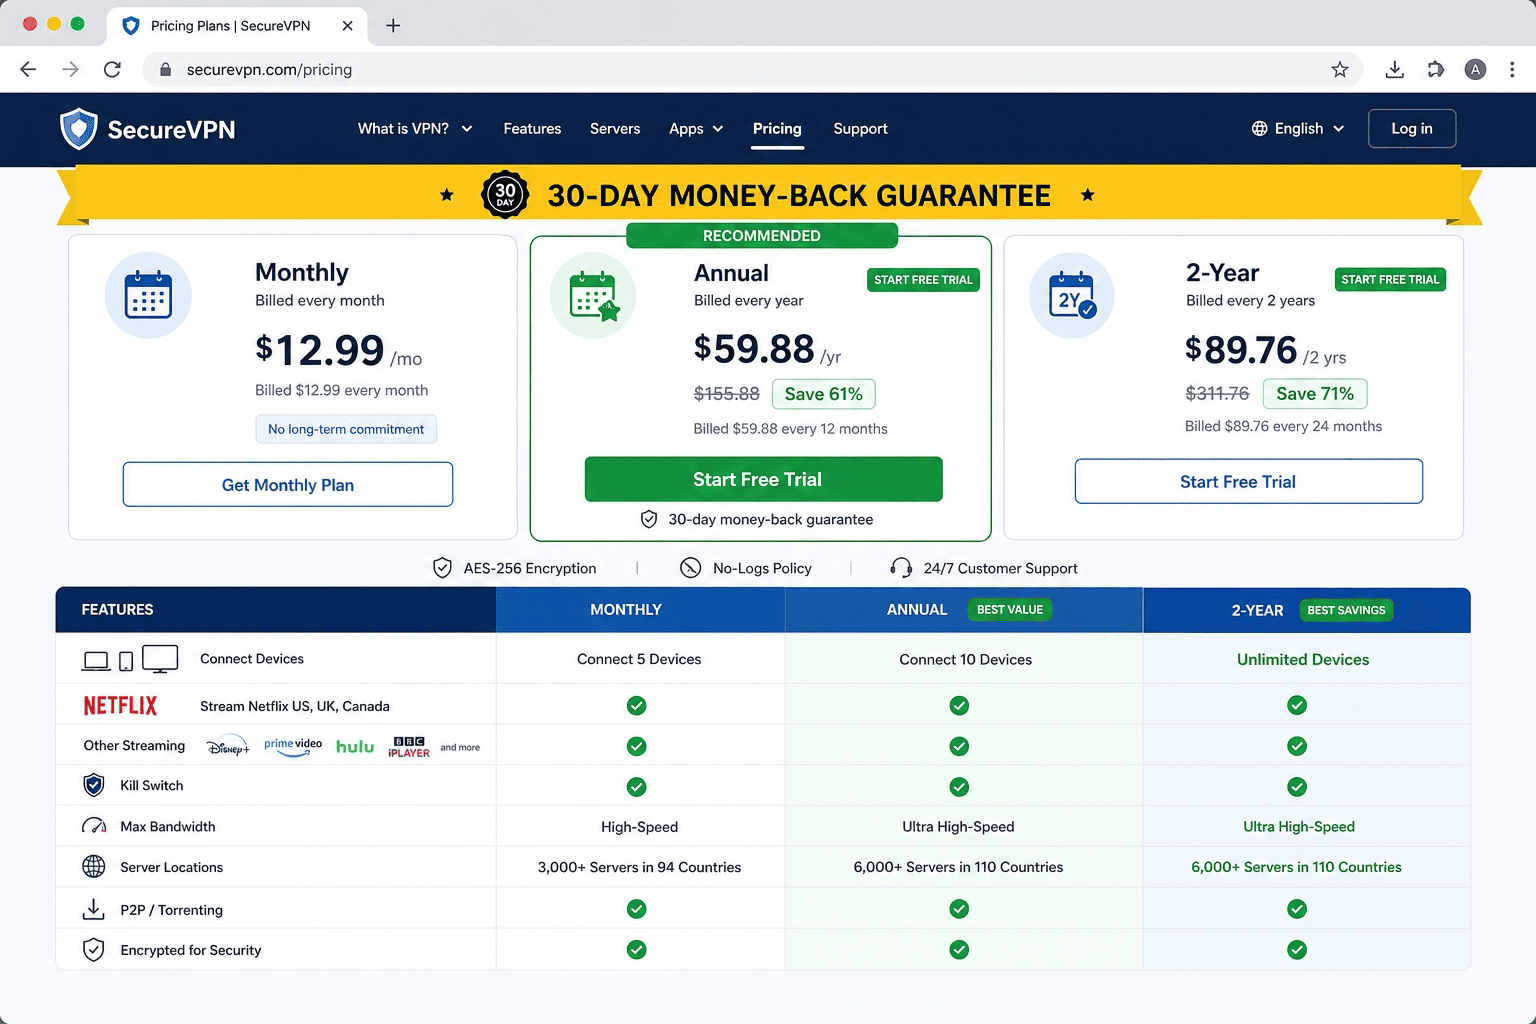1536x1024 pixels.
Task: Bookmark this page with the star icon
Action: pos(1340,69)
